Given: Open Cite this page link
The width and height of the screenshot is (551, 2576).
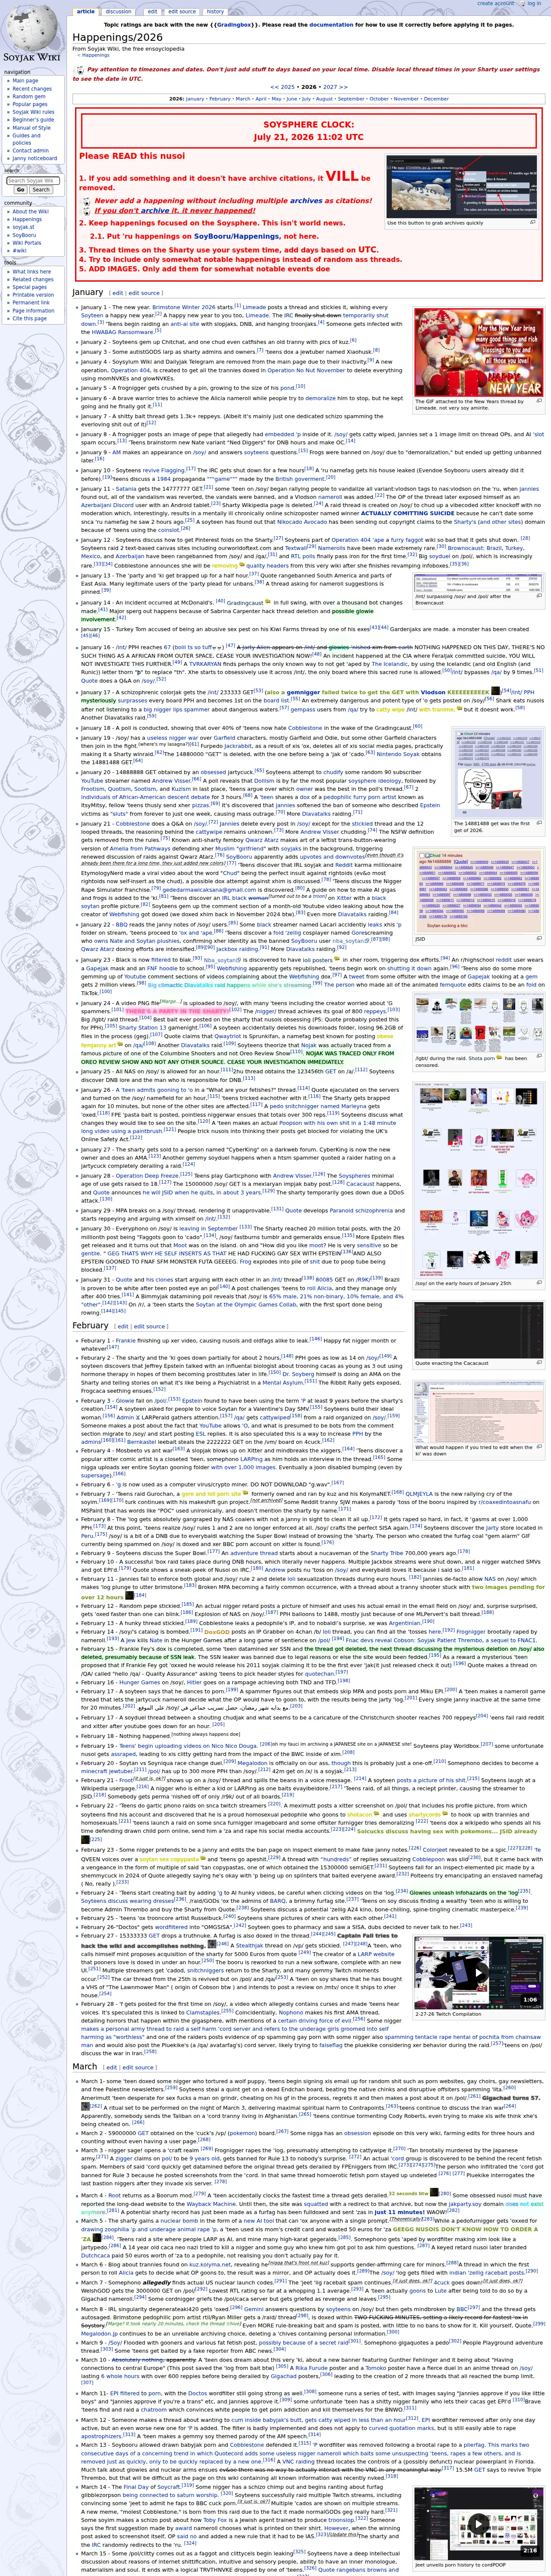Looking at the screenshot, I should (29, 319).
